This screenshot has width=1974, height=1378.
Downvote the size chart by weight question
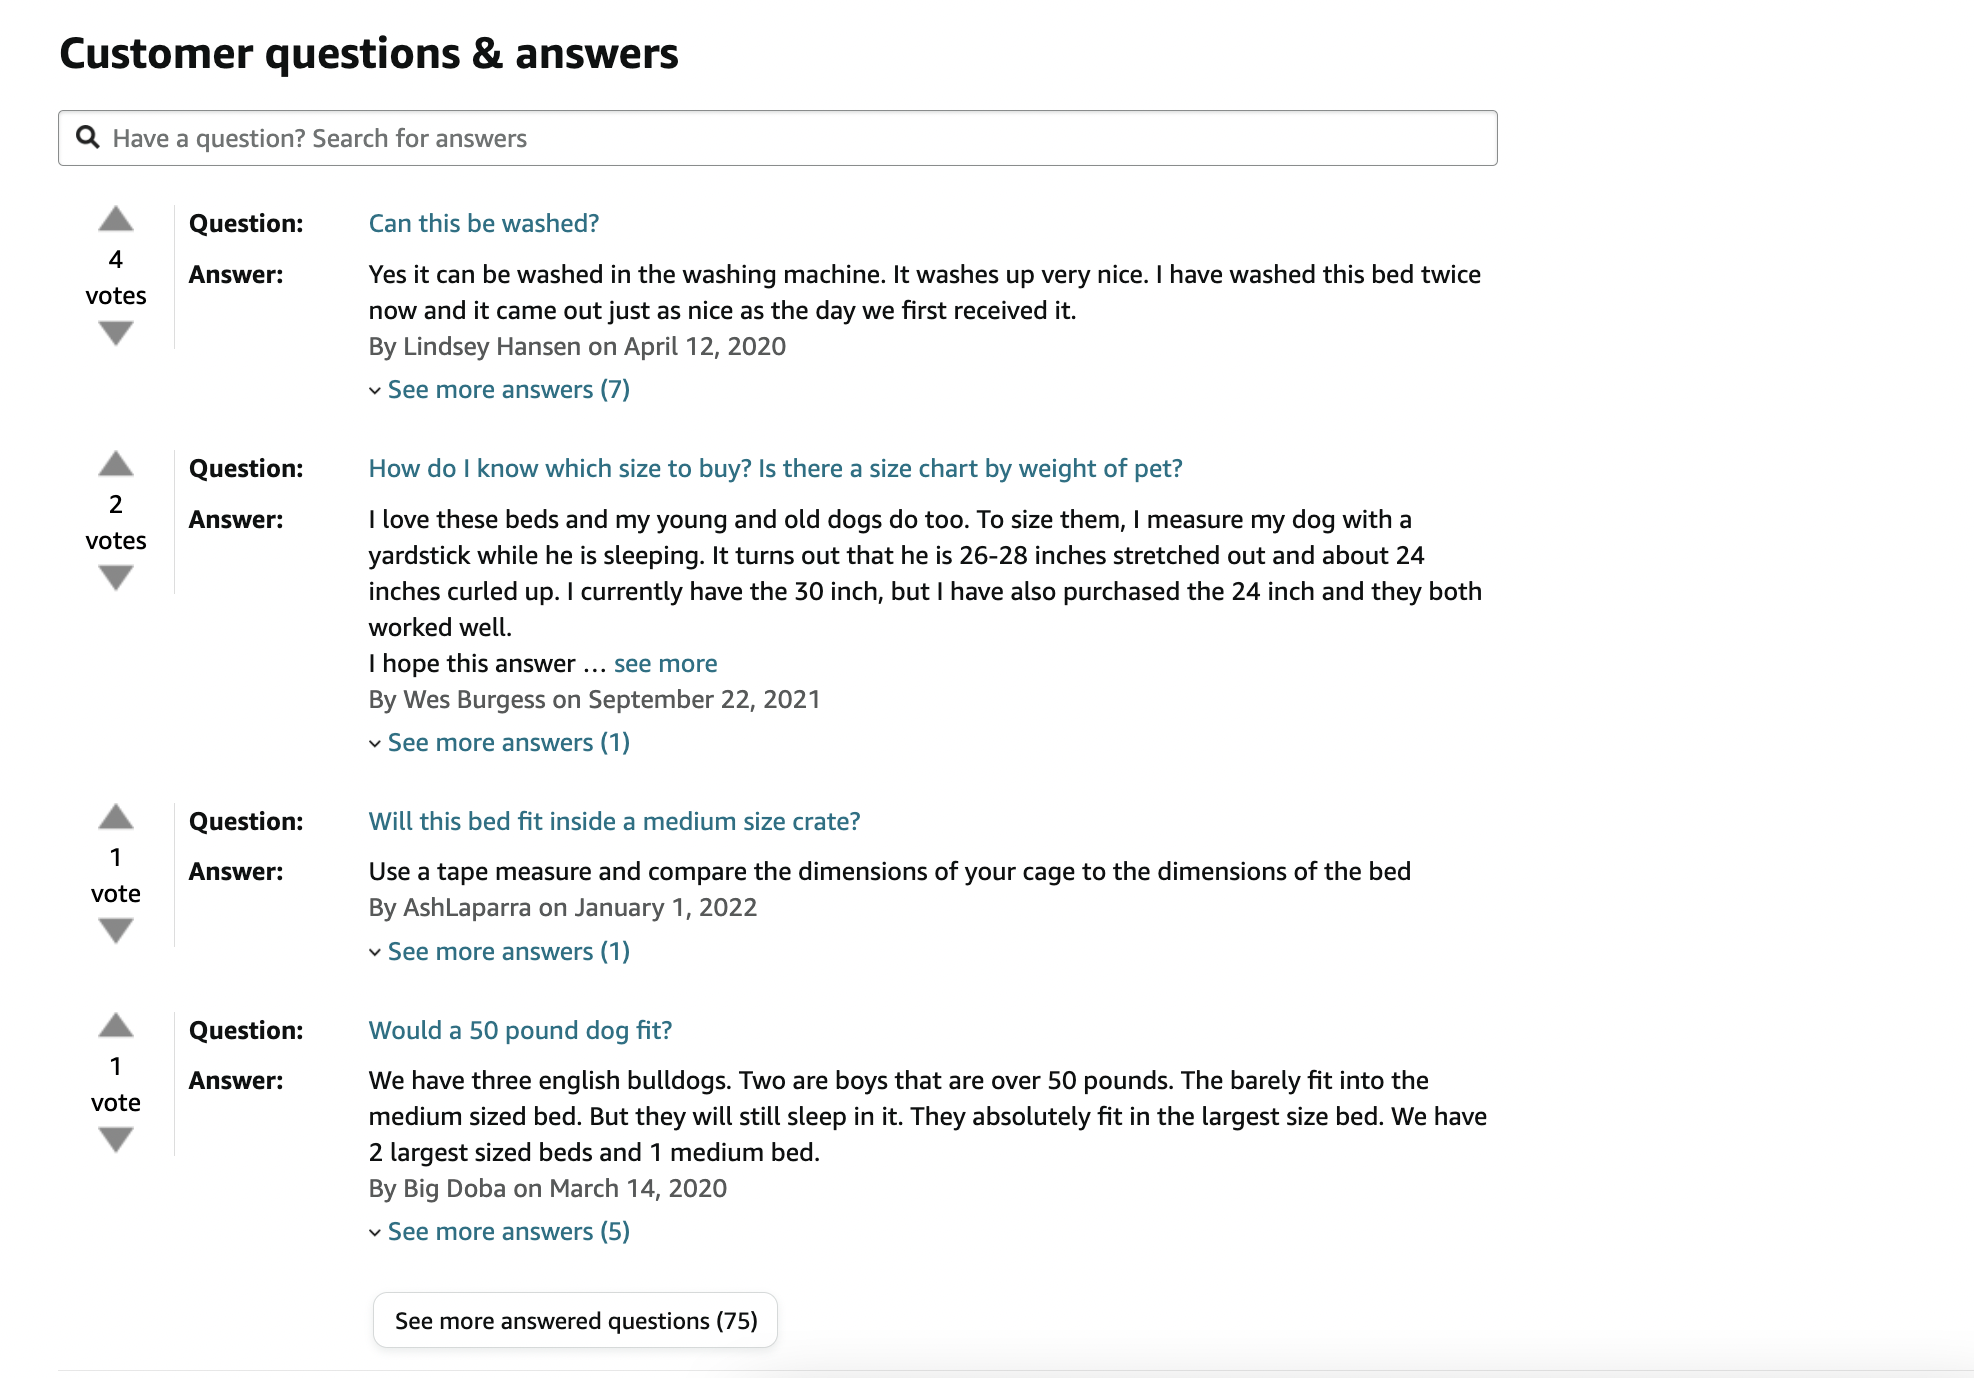116,577
